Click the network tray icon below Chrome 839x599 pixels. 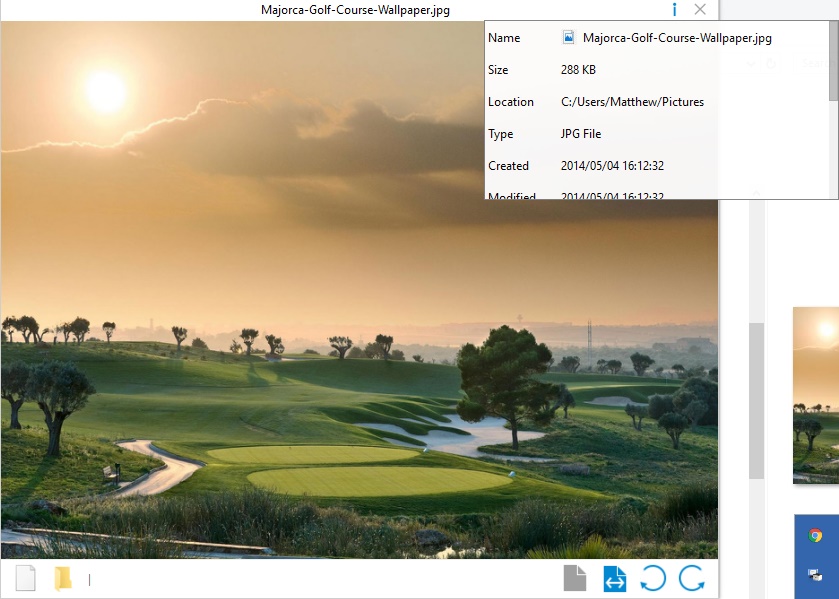click(815, 575)
